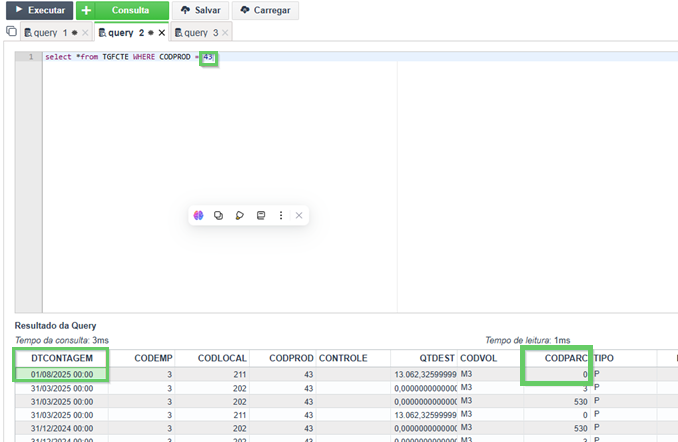Open three-dot more options in floating toolbar
Screen dimensions: 678x442
click(x=281, y=215)
